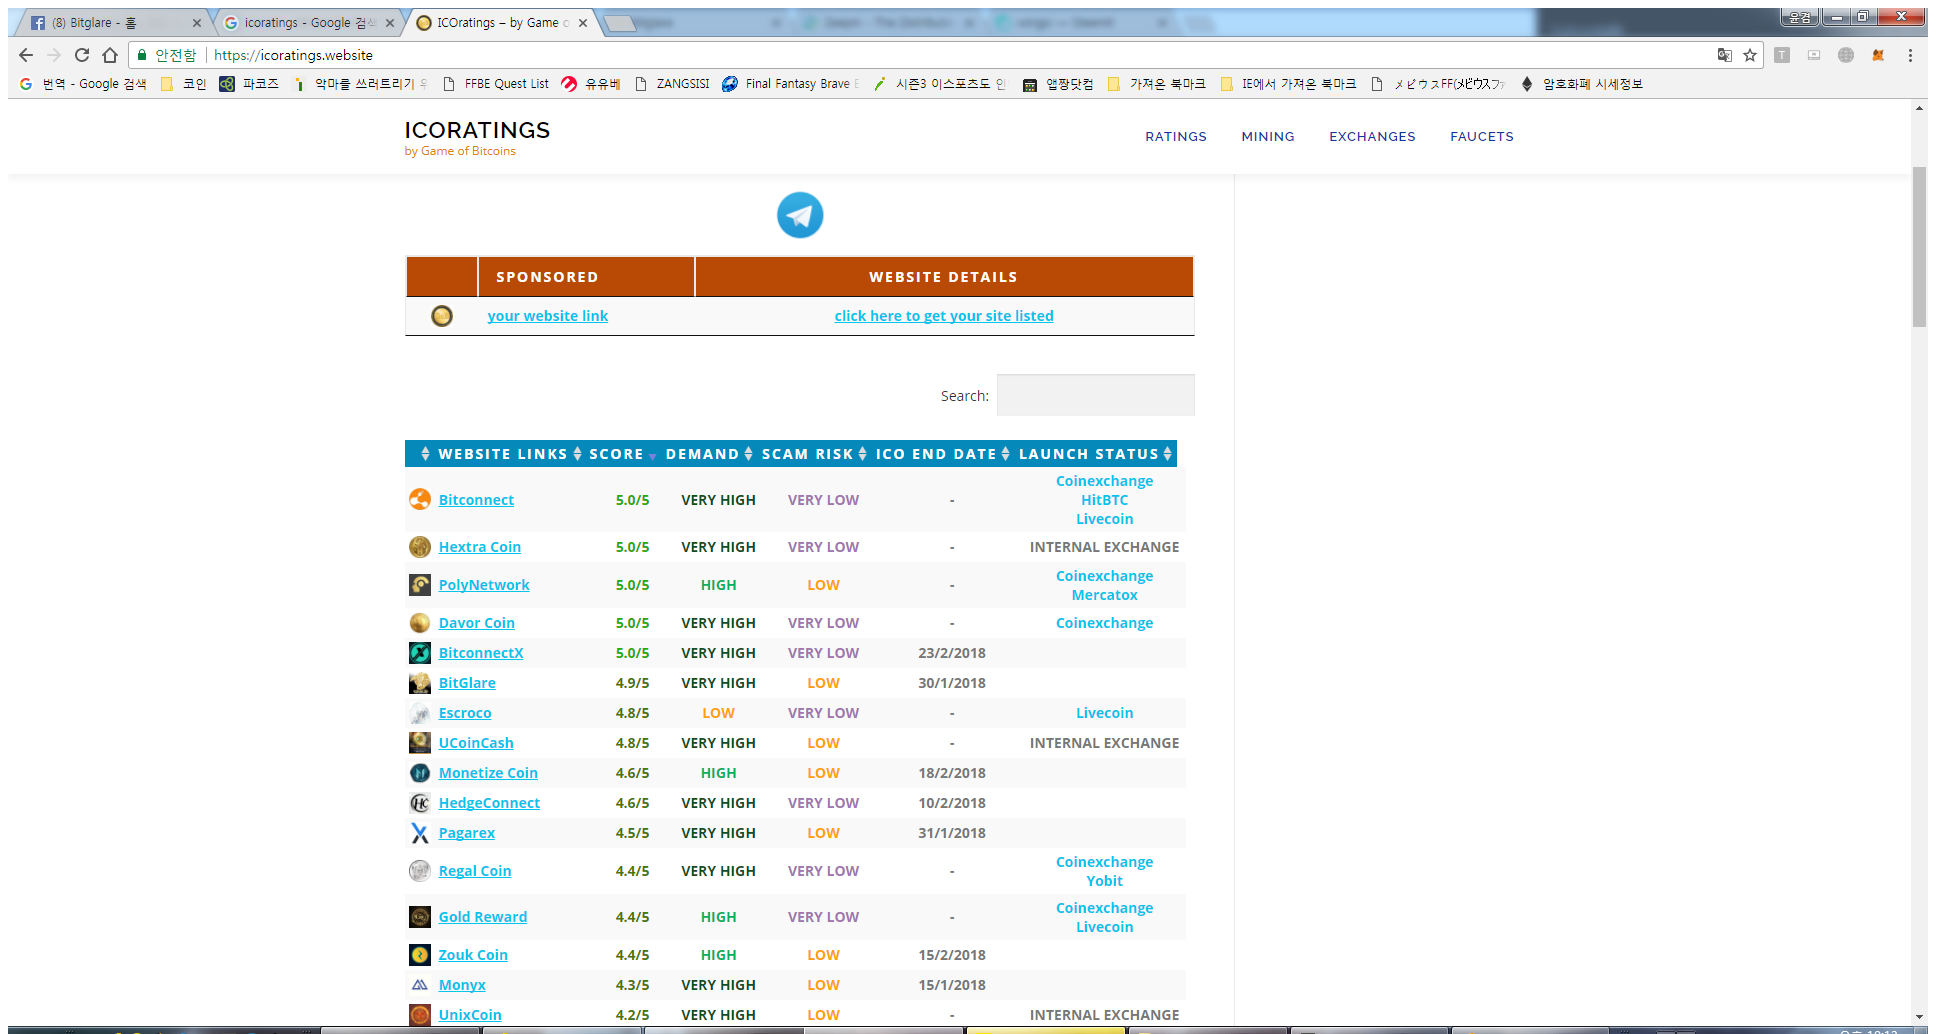Image resolution: width=1936 pixels, height=1034 pixels.
Task: Click the ICORATINGS site title
Action: [x=477, y=130]
